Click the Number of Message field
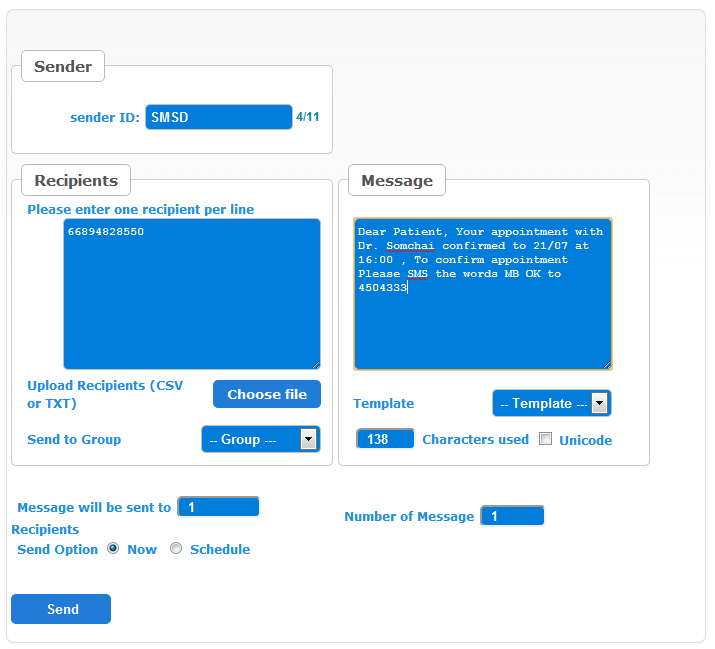Image resolution: width=715 pixels, height=649 pixels. [512, 516]
